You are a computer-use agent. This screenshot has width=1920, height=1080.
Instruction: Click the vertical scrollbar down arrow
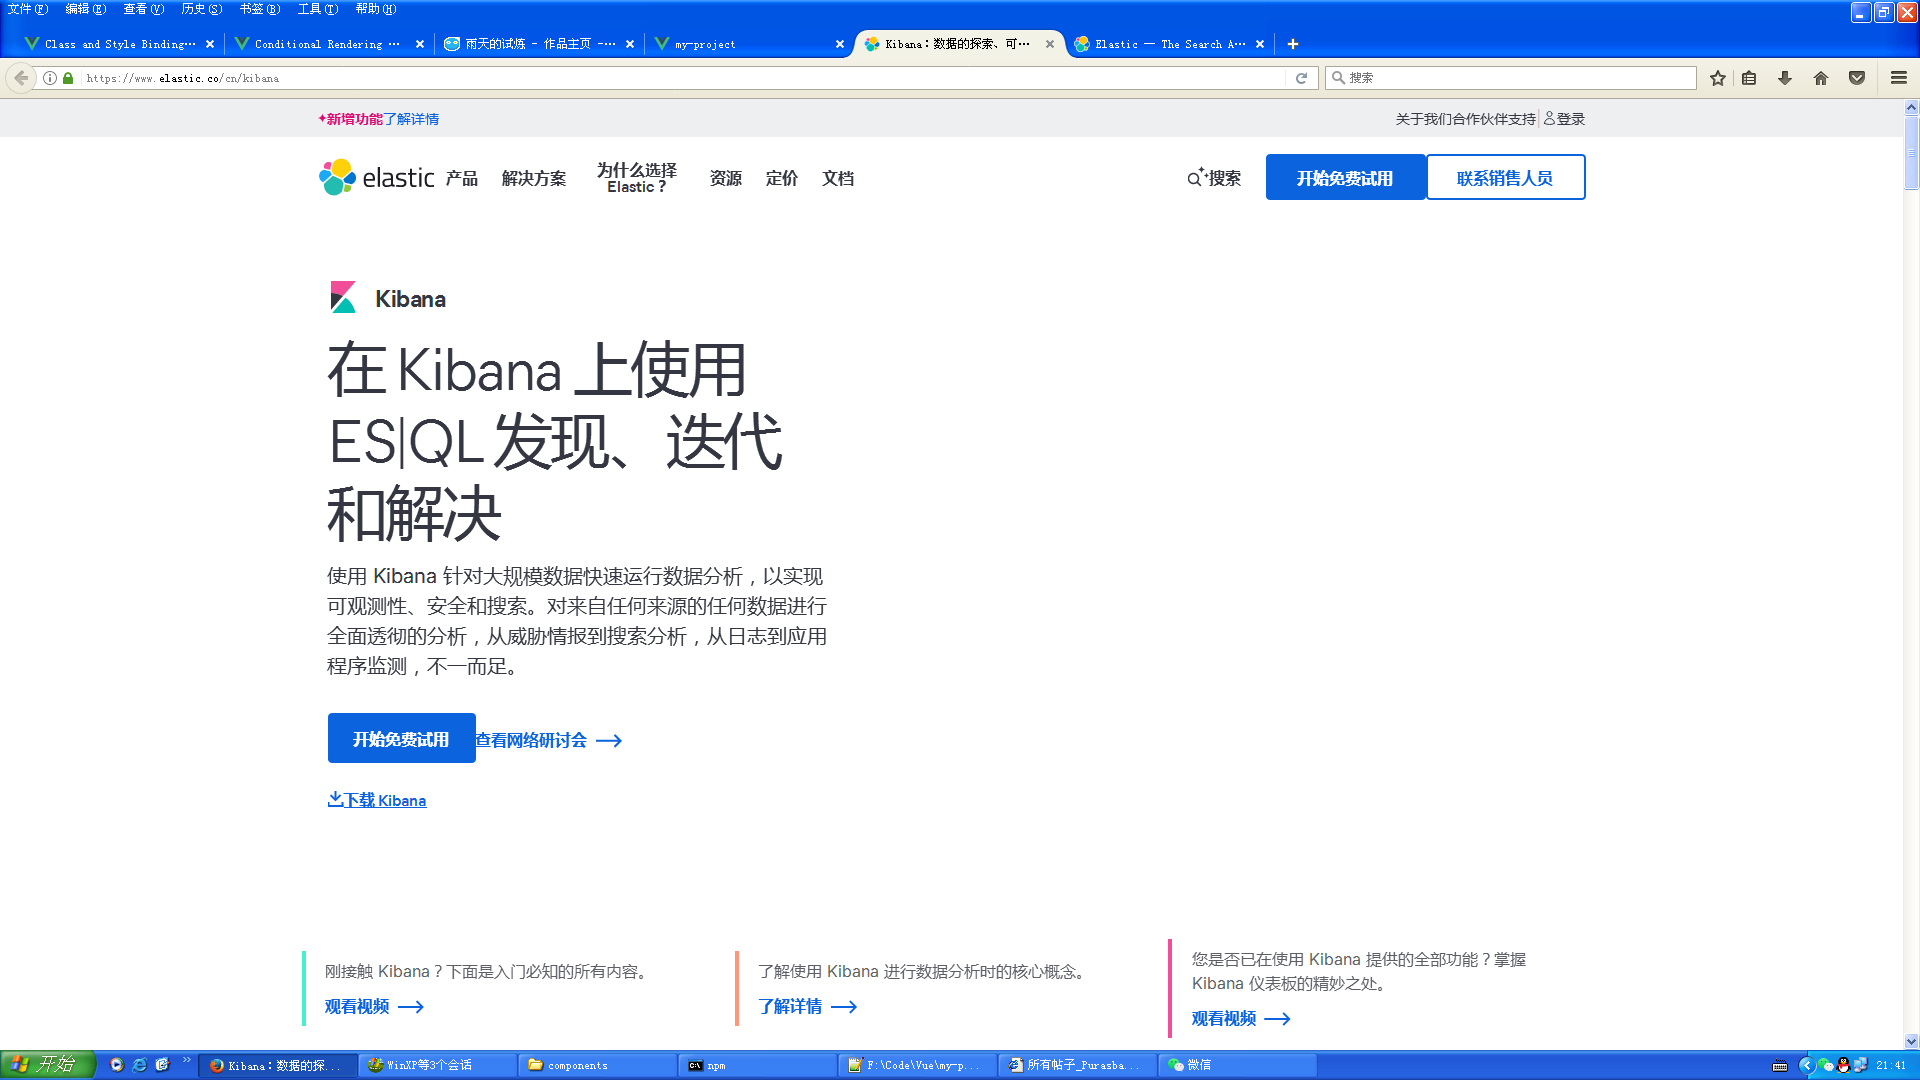point(1911,1041)
